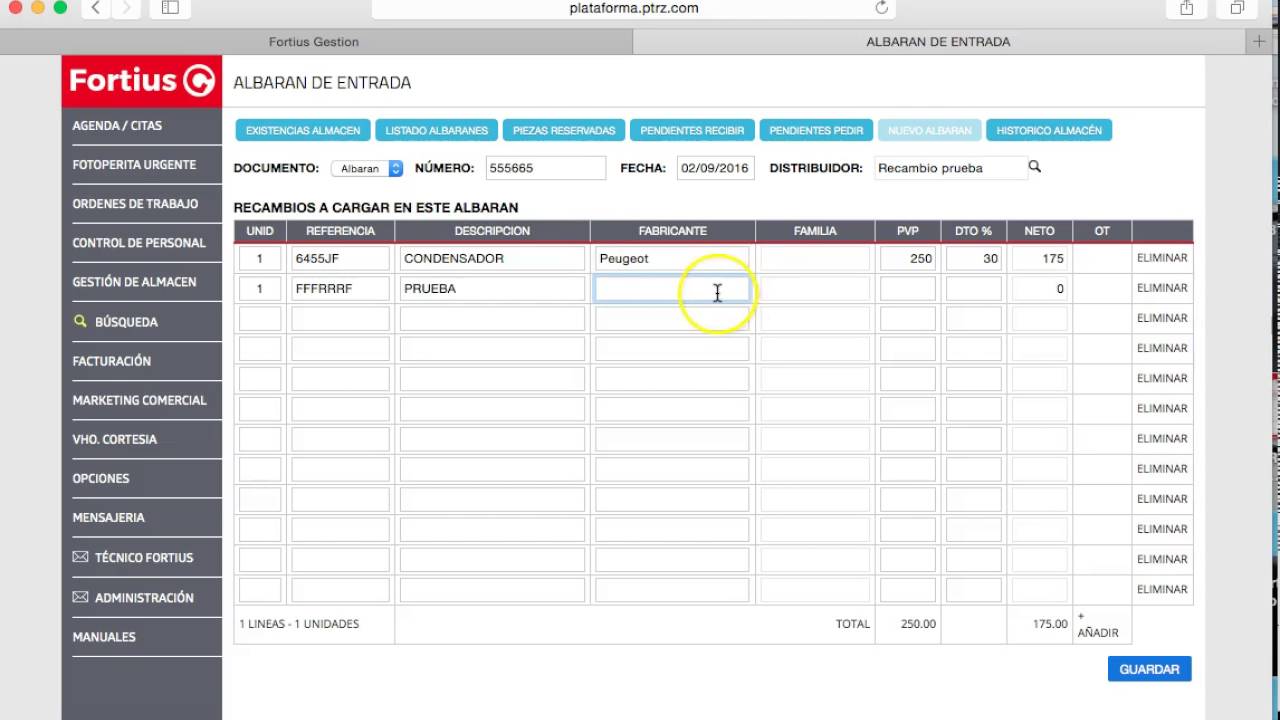
Task: Click the FECHA field 02/09/2016
Action: (x=715, y=168)
